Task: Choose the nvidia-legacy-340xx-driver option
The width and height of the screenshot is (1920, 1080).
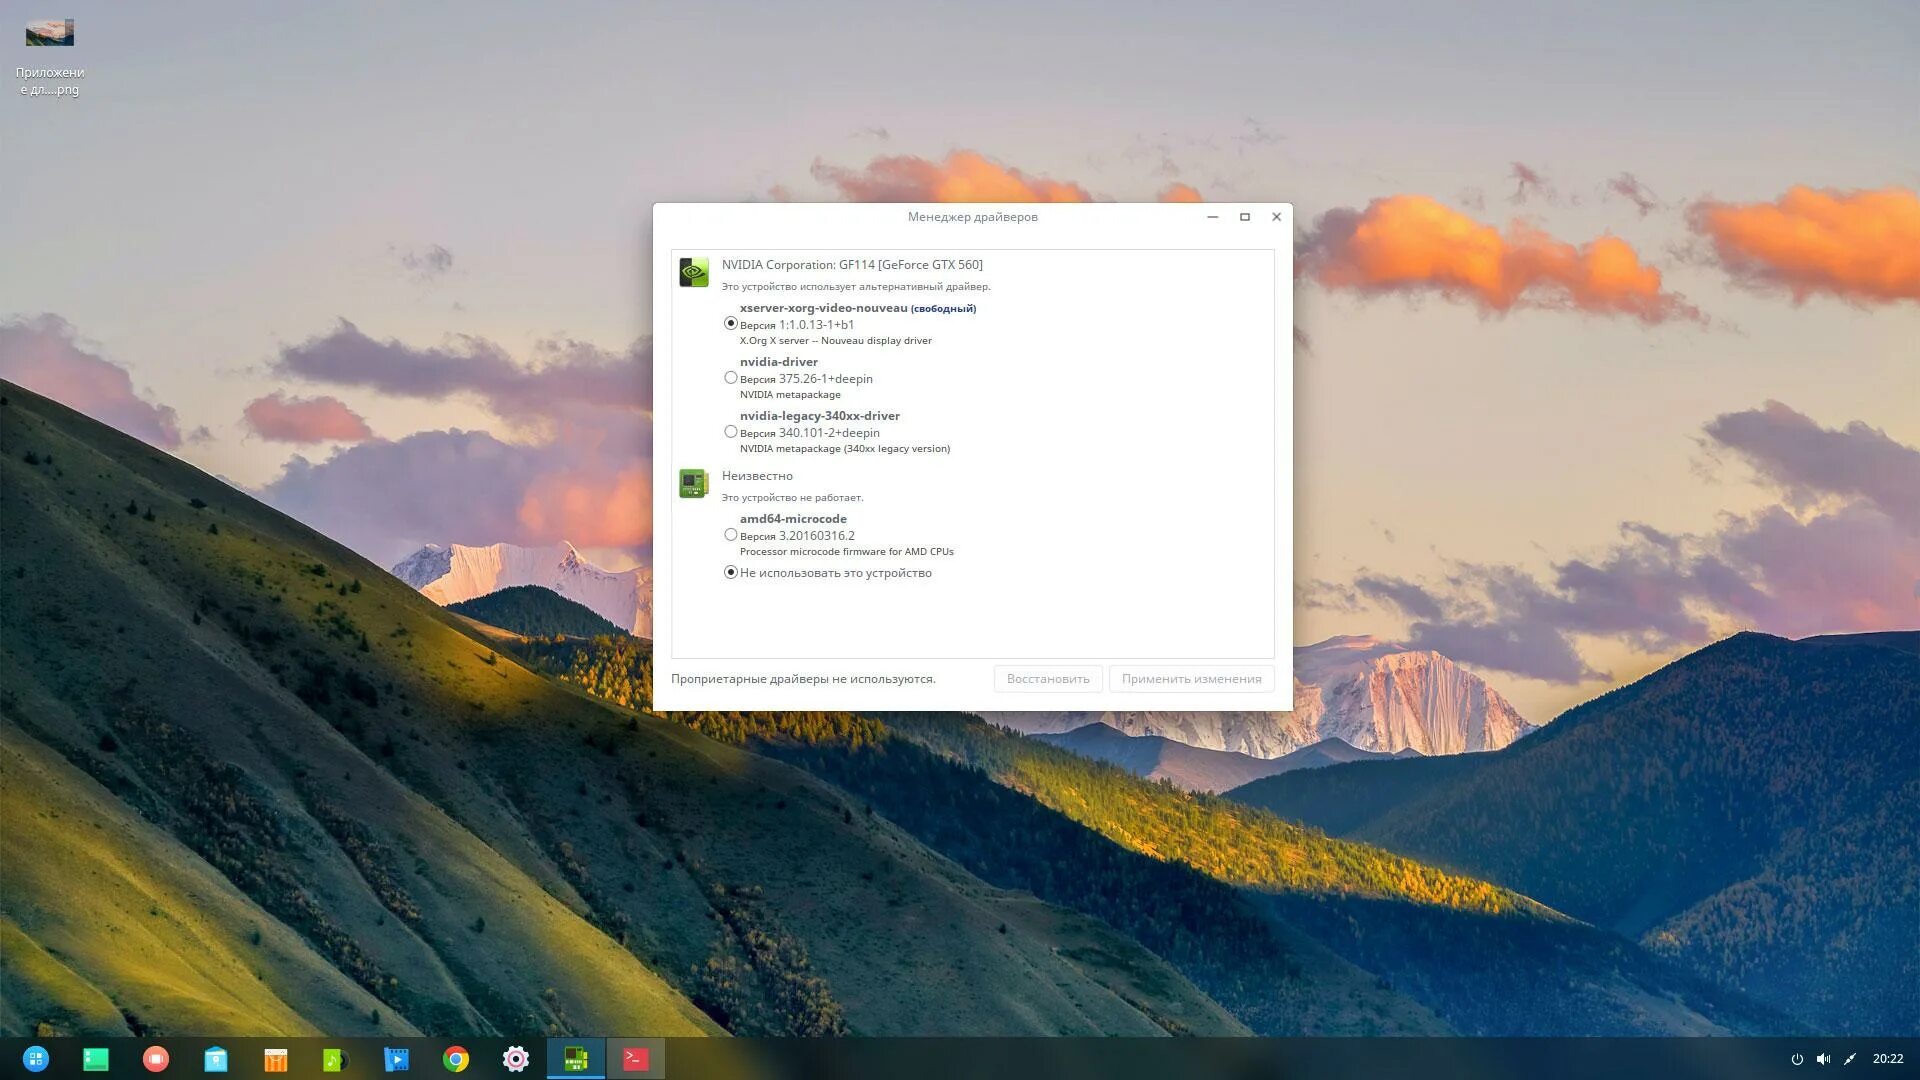Action: (731, 432)
